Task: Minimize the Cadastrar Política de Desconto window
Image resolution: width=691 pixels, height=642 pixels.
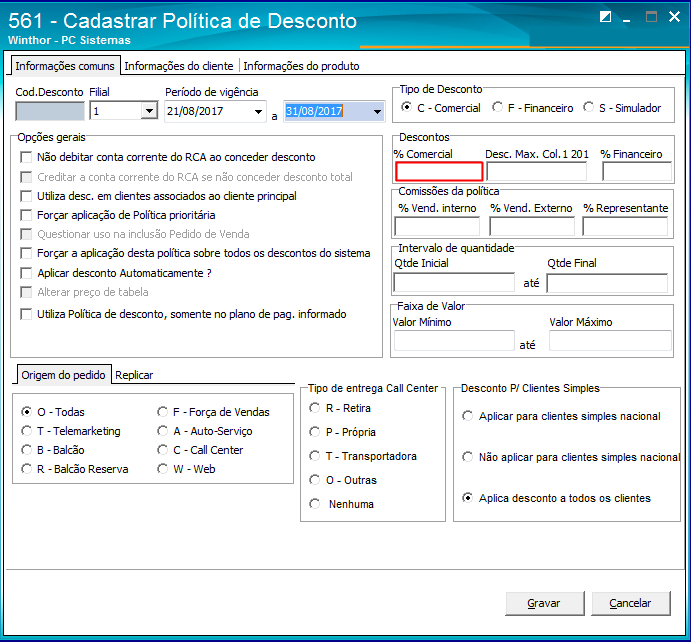Action: pyautogui.click(x=626, y=20)
